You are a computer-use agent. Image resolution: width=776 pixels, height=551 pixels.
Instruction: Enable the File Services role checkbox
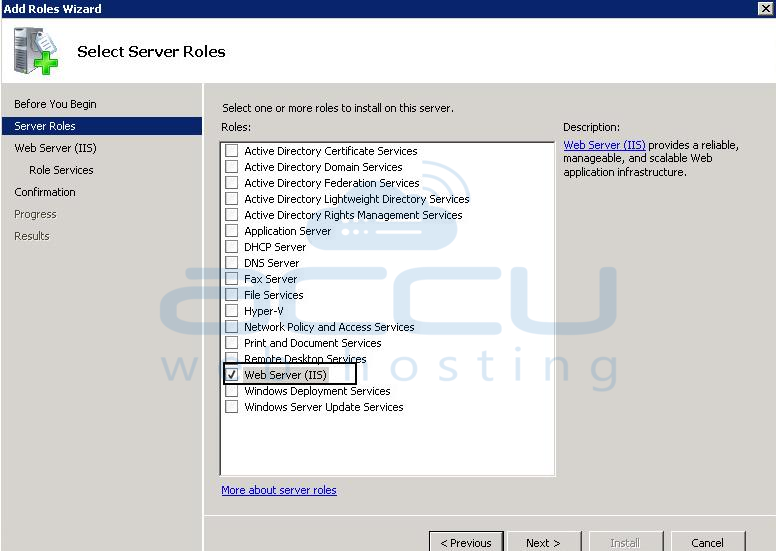pyautogui.click(x=231, y=295)
